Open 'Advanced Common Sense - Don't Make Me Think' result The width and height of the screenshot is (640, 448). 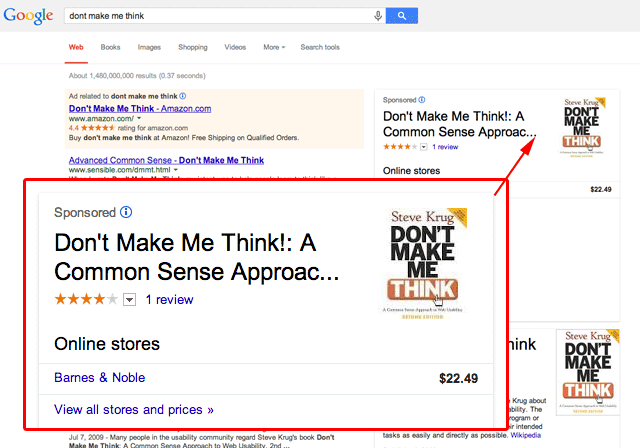166,160
